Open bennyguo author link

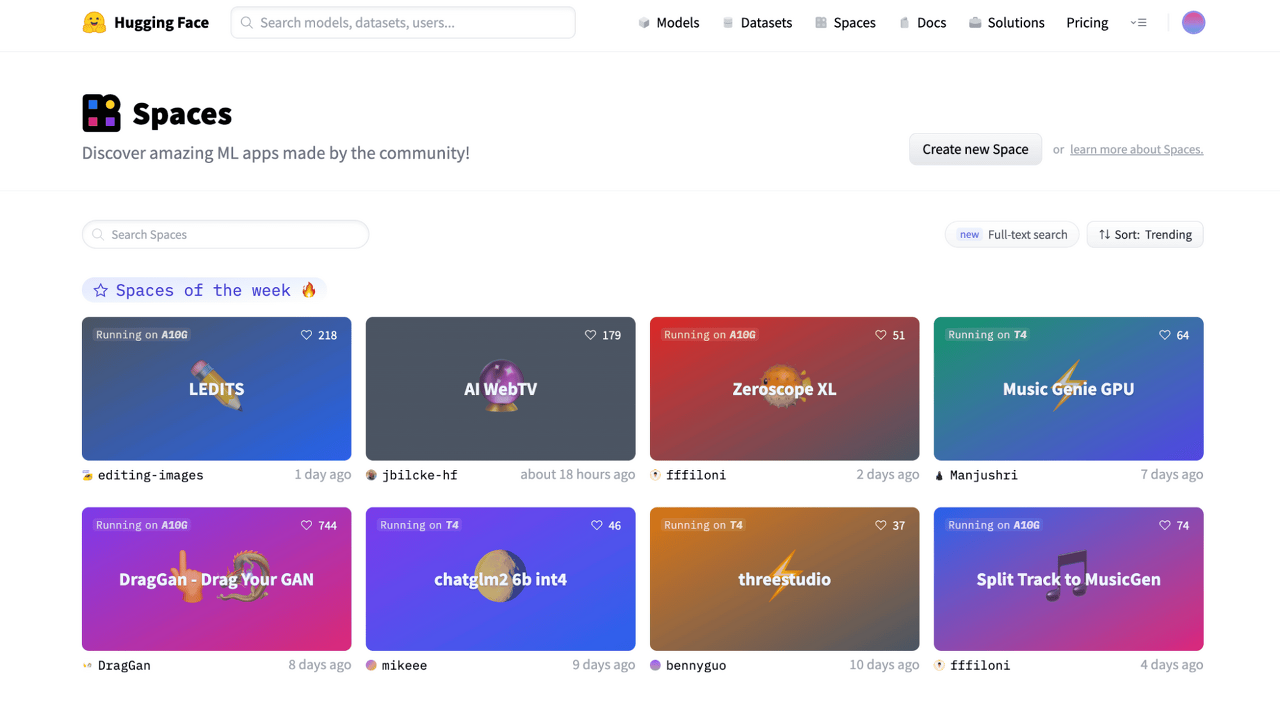(696, 665)
